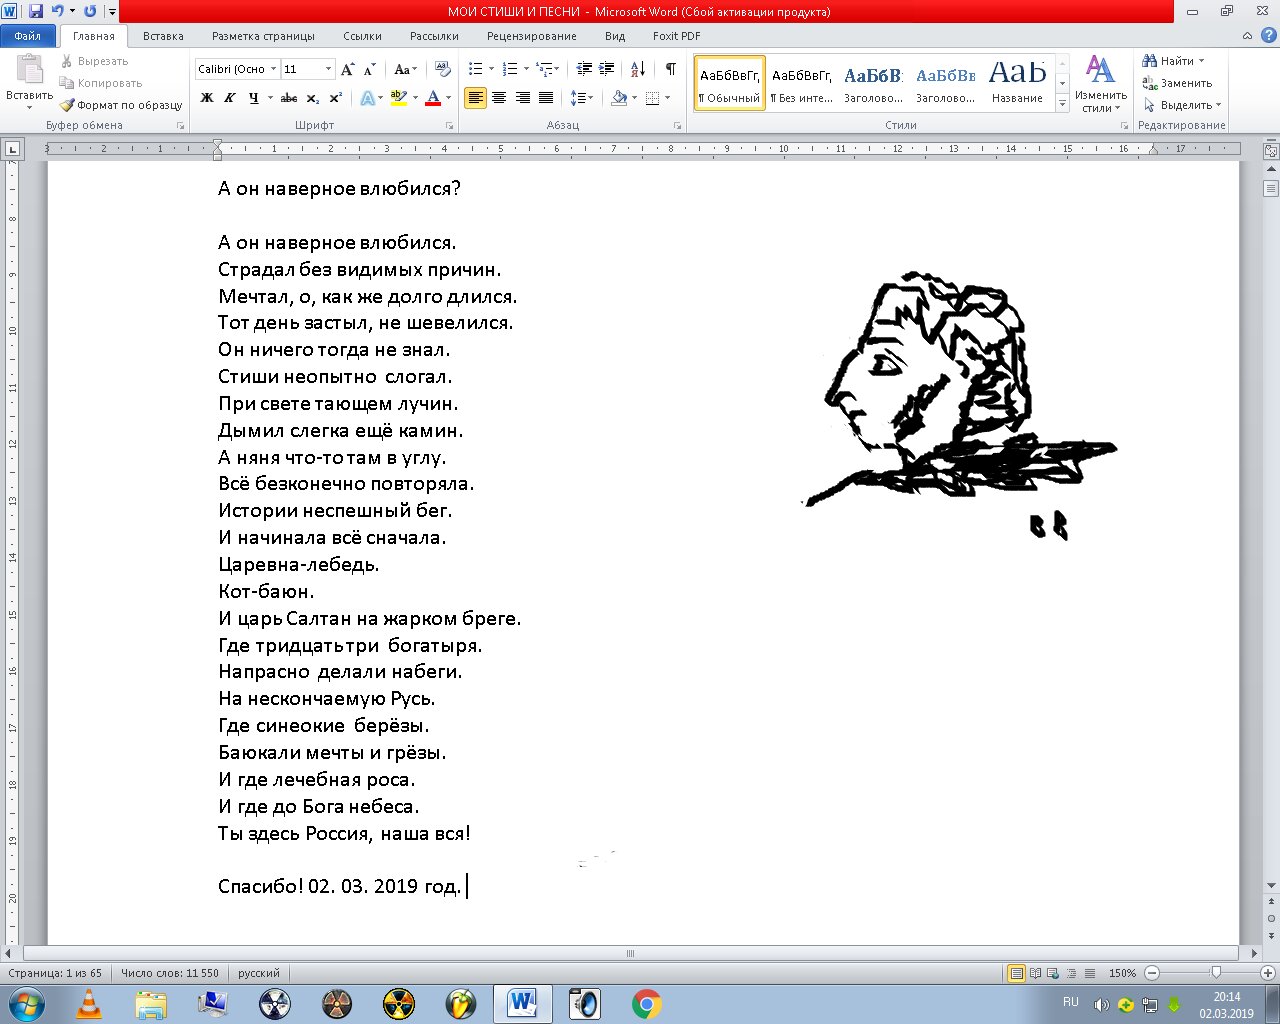Toggle italic (К) formatting
Image resolution: width=1280 pixels, height=1024 pixels.
[230, 98]
